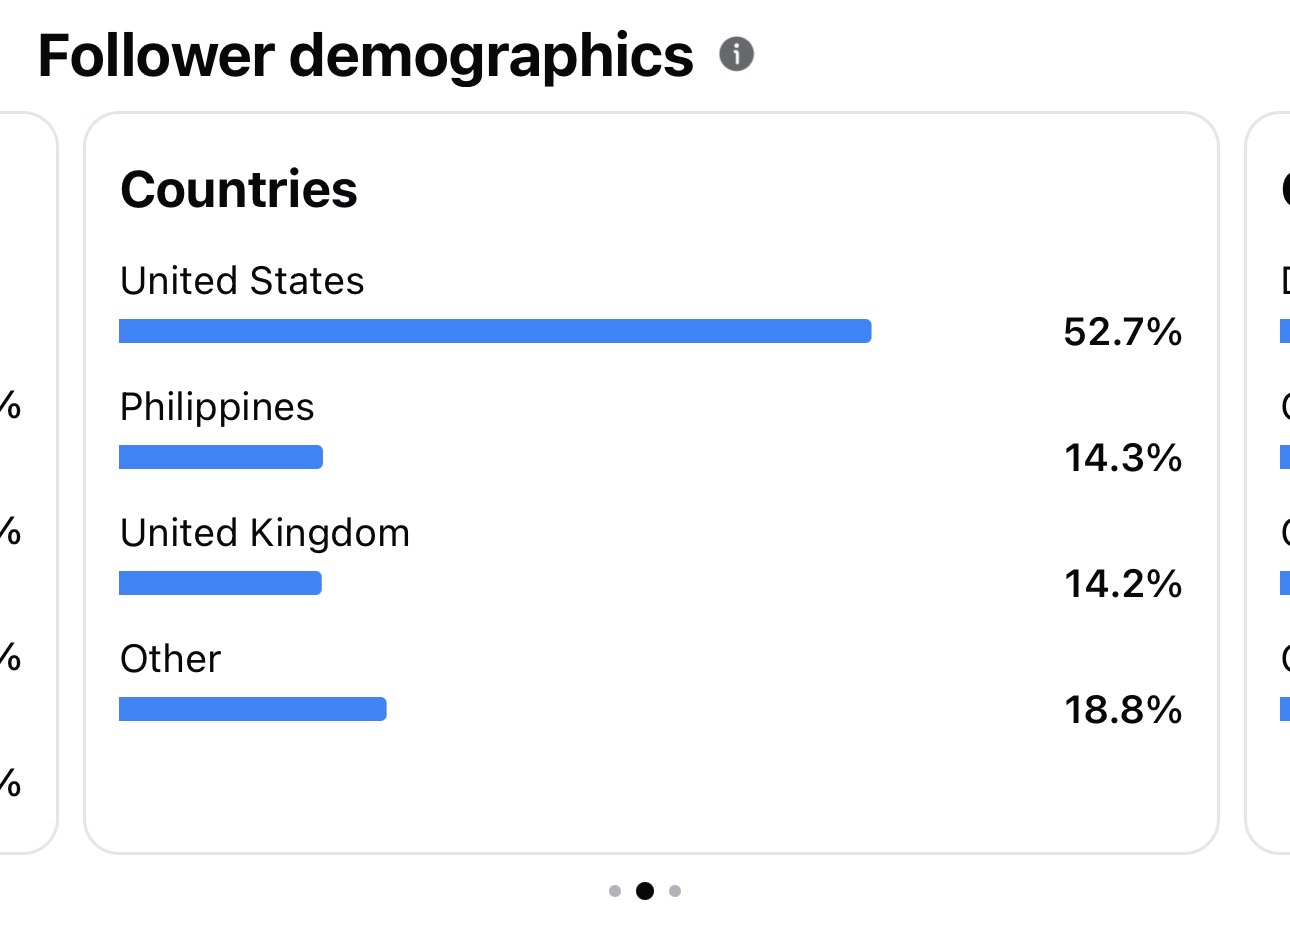The height and width of the screenshot is (937, 1290).
Task: Click the 52.7% value
Action: (x=1123, y=332)
